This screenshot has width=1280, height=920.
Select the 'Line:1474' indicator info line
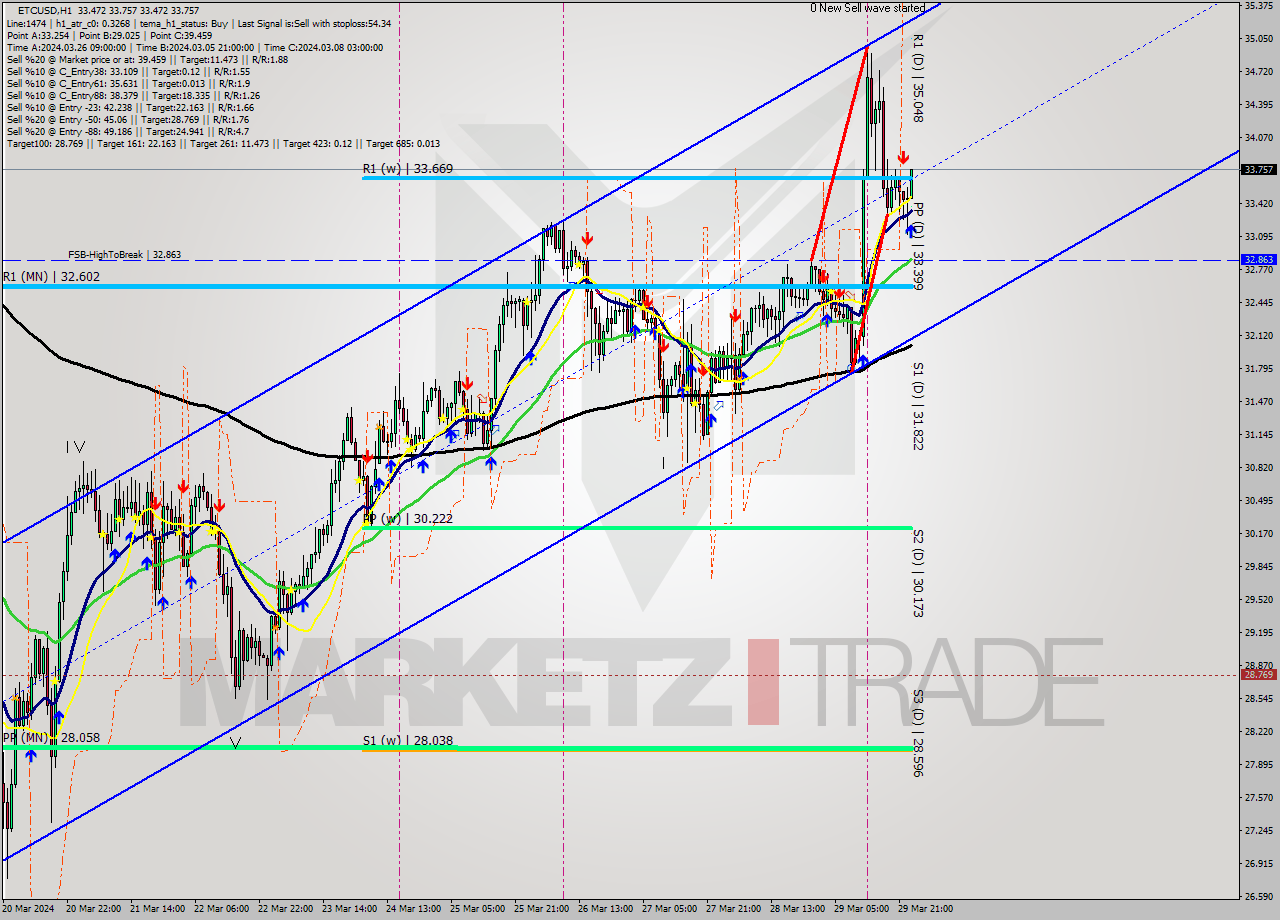198,23
